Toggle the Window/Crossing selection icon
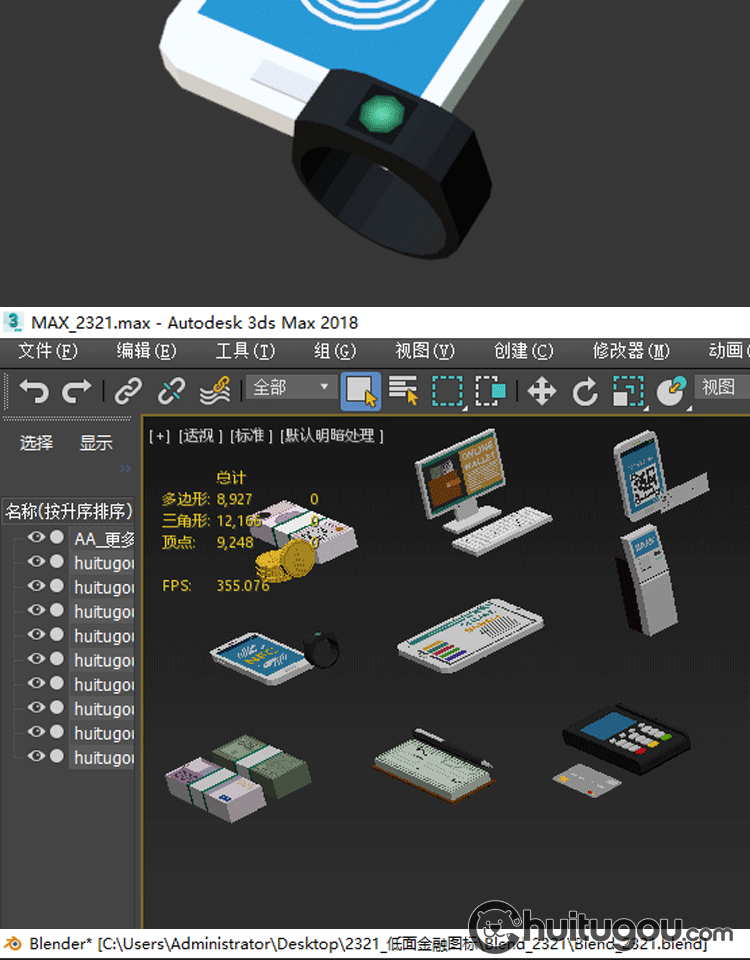The width and height of the screenshot is (750, 960). (490, 390)
